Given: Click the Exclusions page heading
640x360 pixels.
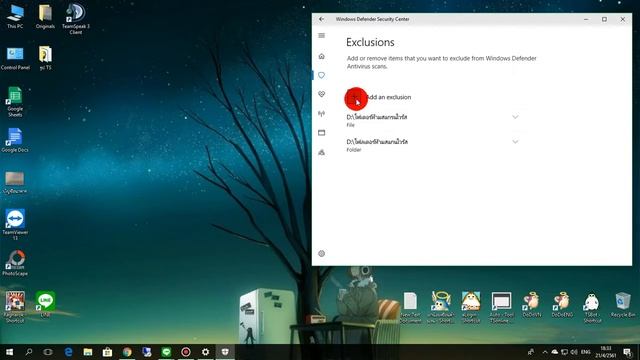Looking at the screenshot, I should click(370, 42).
